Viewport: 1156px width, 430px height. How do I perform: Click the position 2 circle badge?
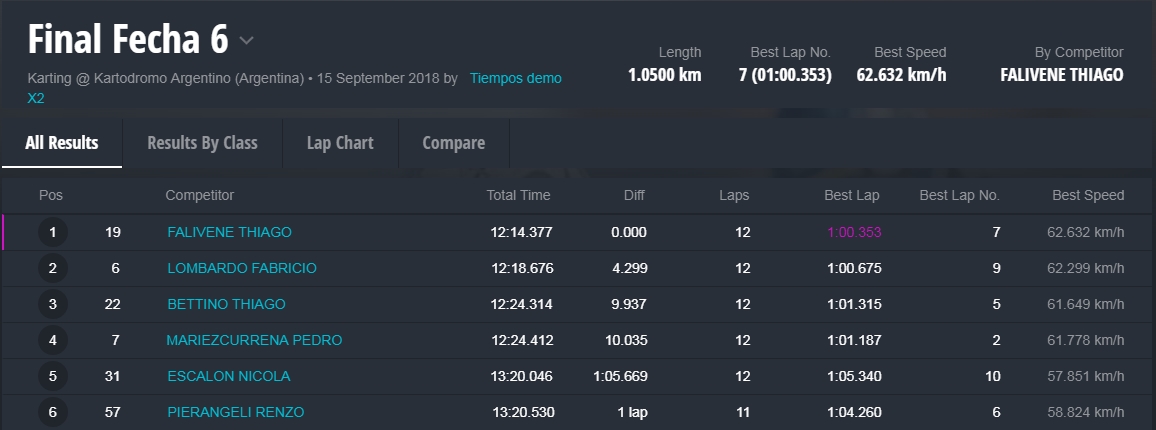click(x=52, y=269)
